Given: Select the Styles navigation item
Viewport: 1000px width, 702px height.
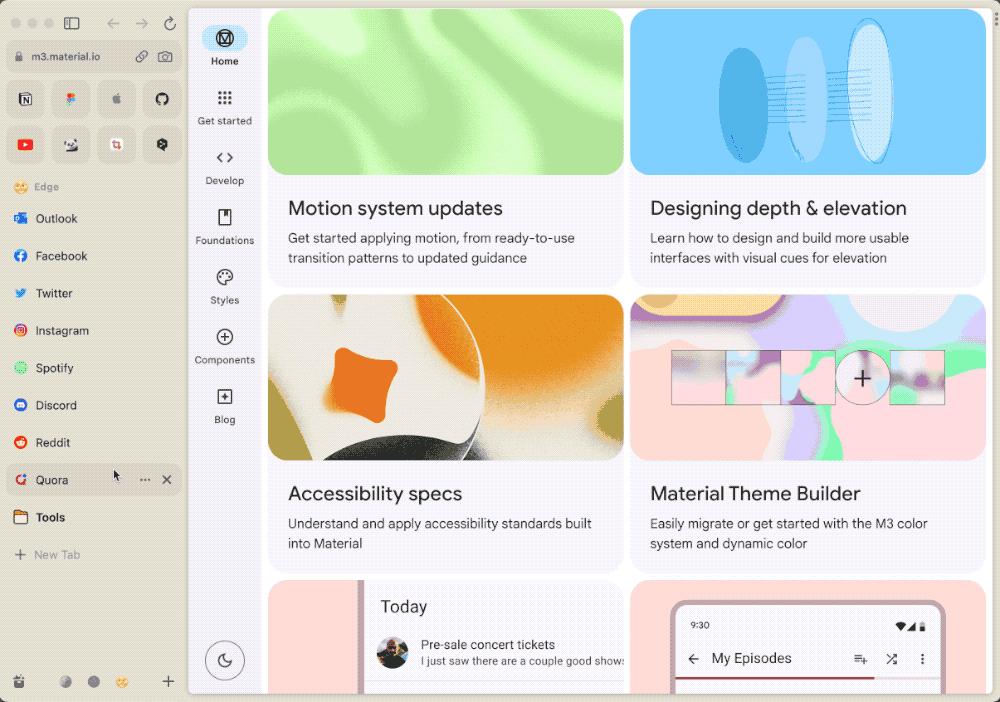Looking at the screenshot, I should (224, 286).
